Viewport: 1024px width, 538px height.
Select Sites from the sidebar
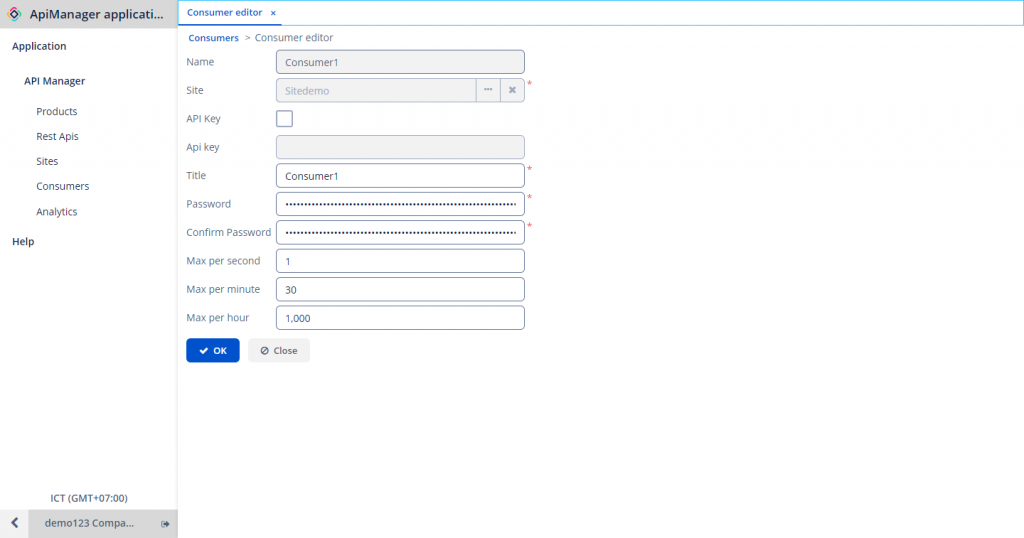(47, 161)
